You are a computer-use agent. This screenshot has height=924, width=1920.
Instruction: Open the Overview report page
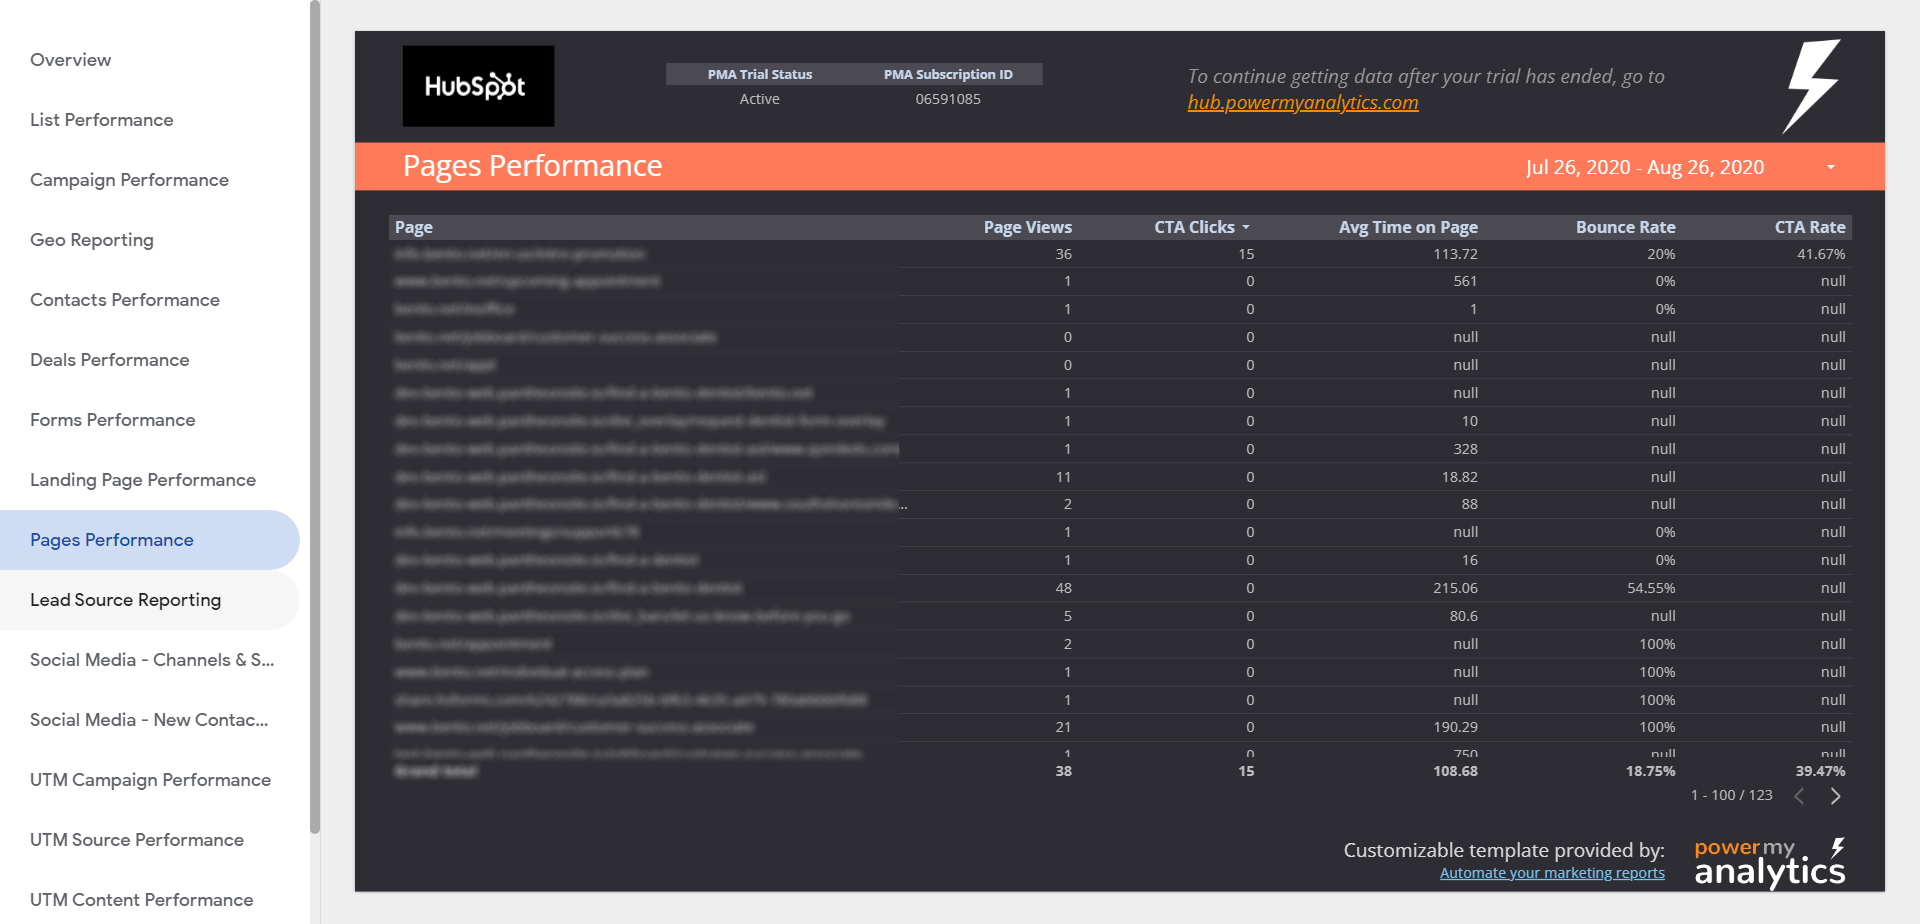(70, 60)
